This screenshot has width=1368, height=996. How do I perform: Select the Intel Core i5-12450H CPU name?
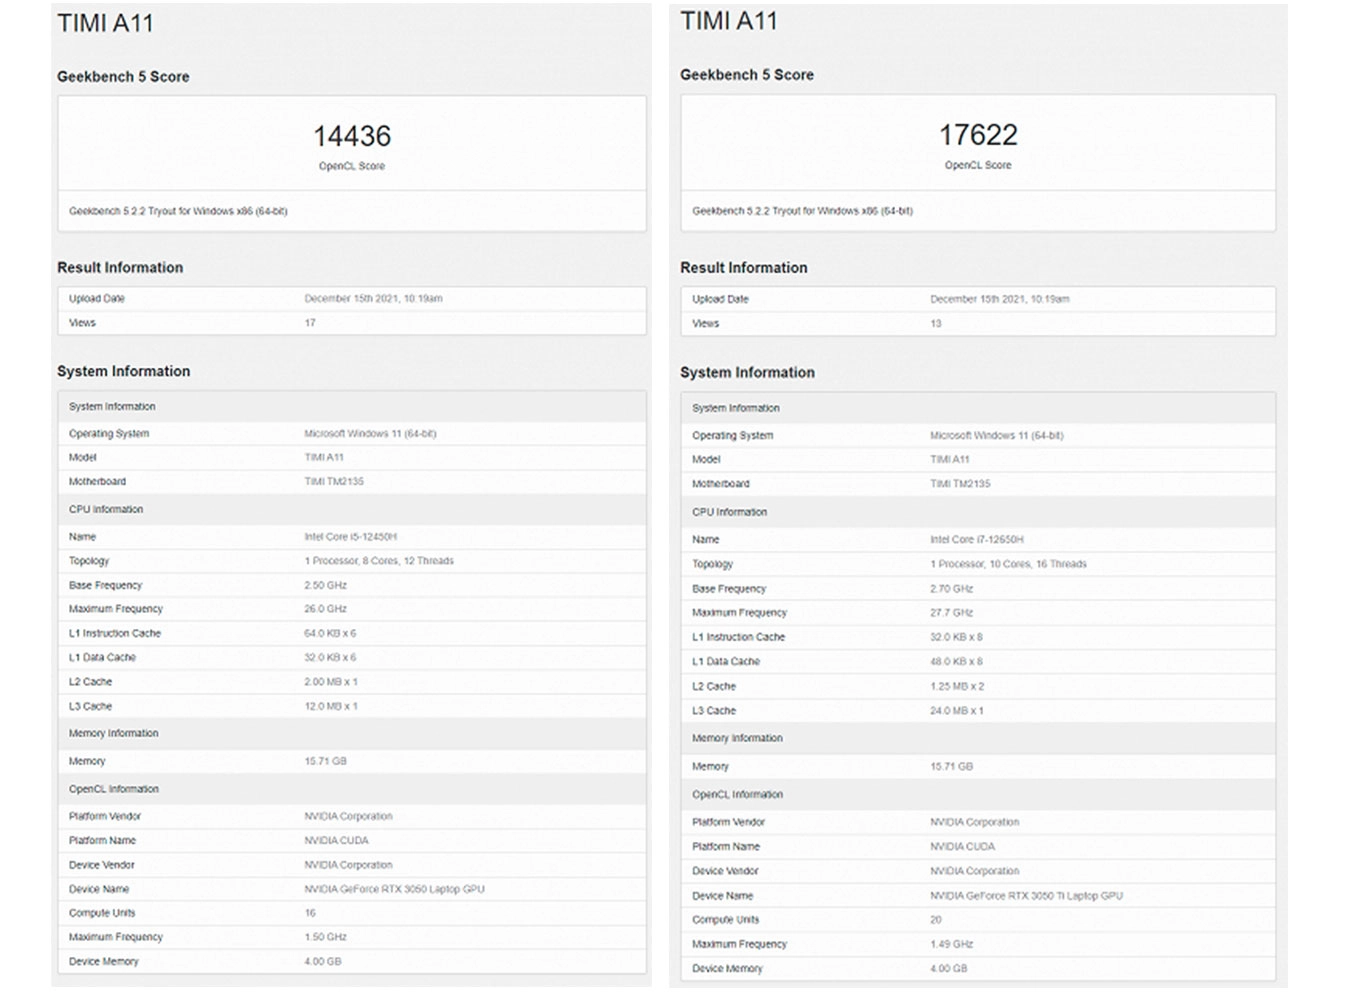coord(350,537)
